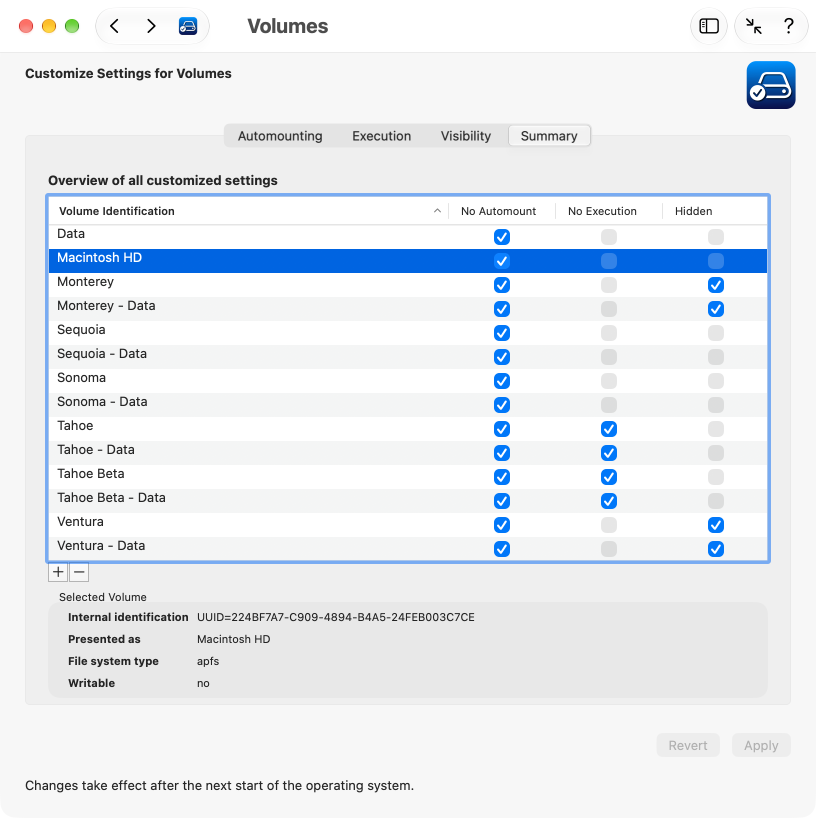The height and width of the screenshot is (818, 816).
Task: Toggle No Execution for Tahoe Beta
Action: (x=608, y=477)
